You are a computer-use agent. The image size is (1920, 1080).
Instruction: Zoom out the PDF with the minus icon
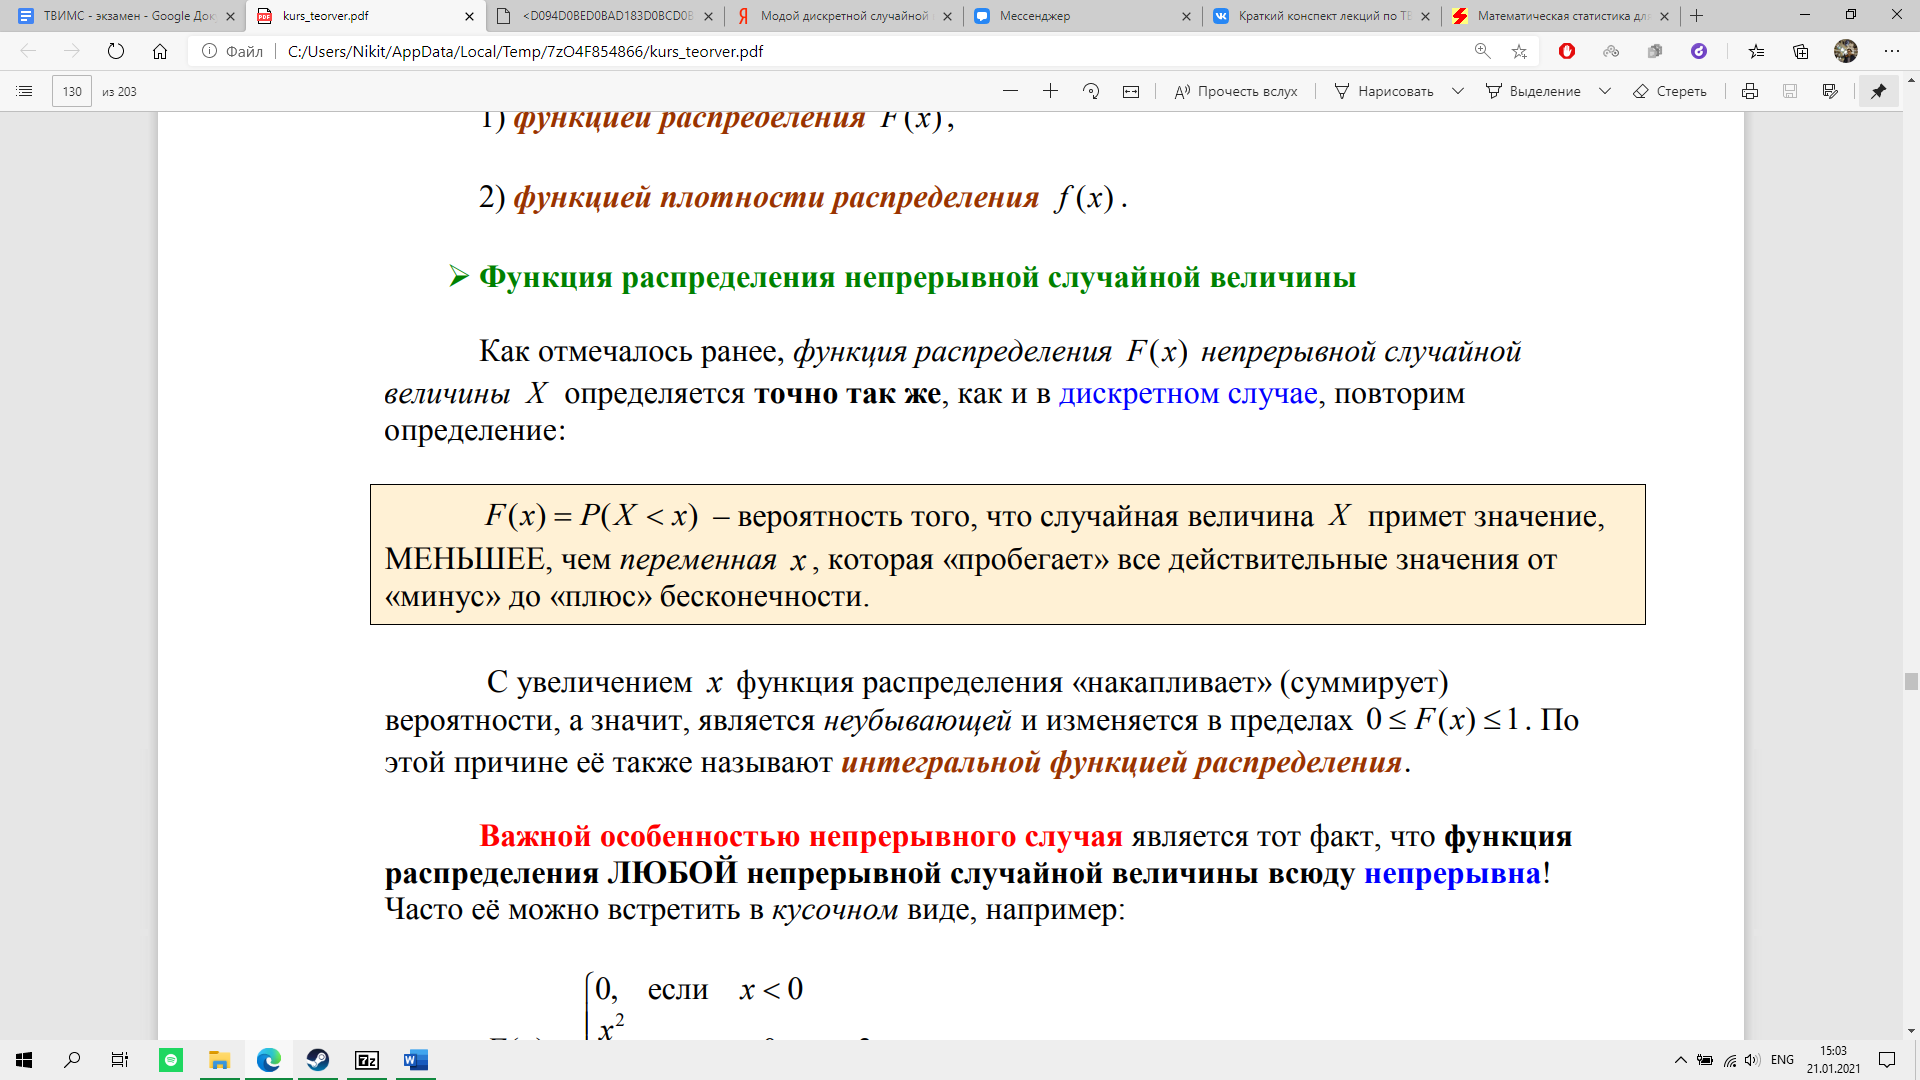[x=1010, y=91]
